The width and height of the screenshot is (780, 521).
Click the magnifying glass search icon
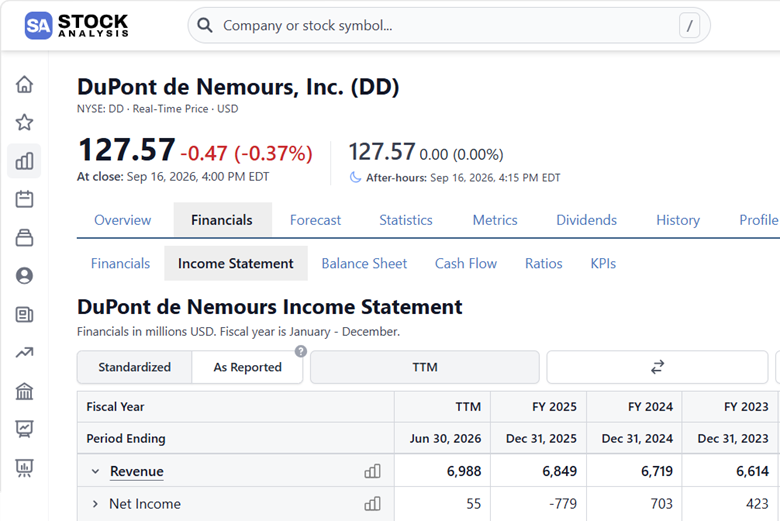point(205,25)
